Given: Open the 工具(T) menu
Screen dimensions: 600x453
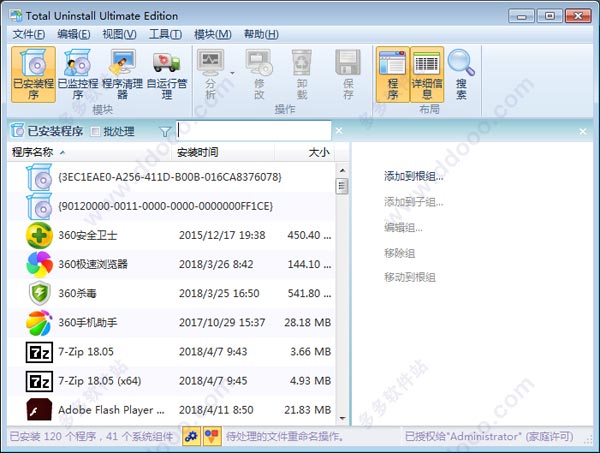Looking at the screenshot, I should (165, 34).
